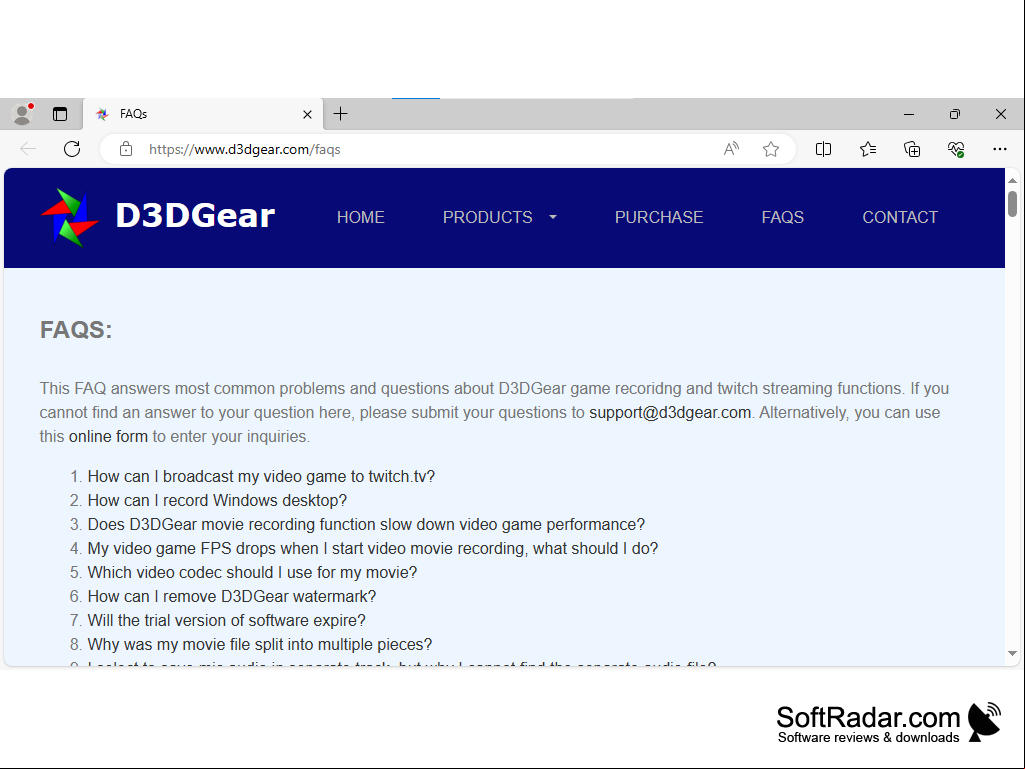Click the D3DGear logo

pyautogui.click(x=158, y=217)
